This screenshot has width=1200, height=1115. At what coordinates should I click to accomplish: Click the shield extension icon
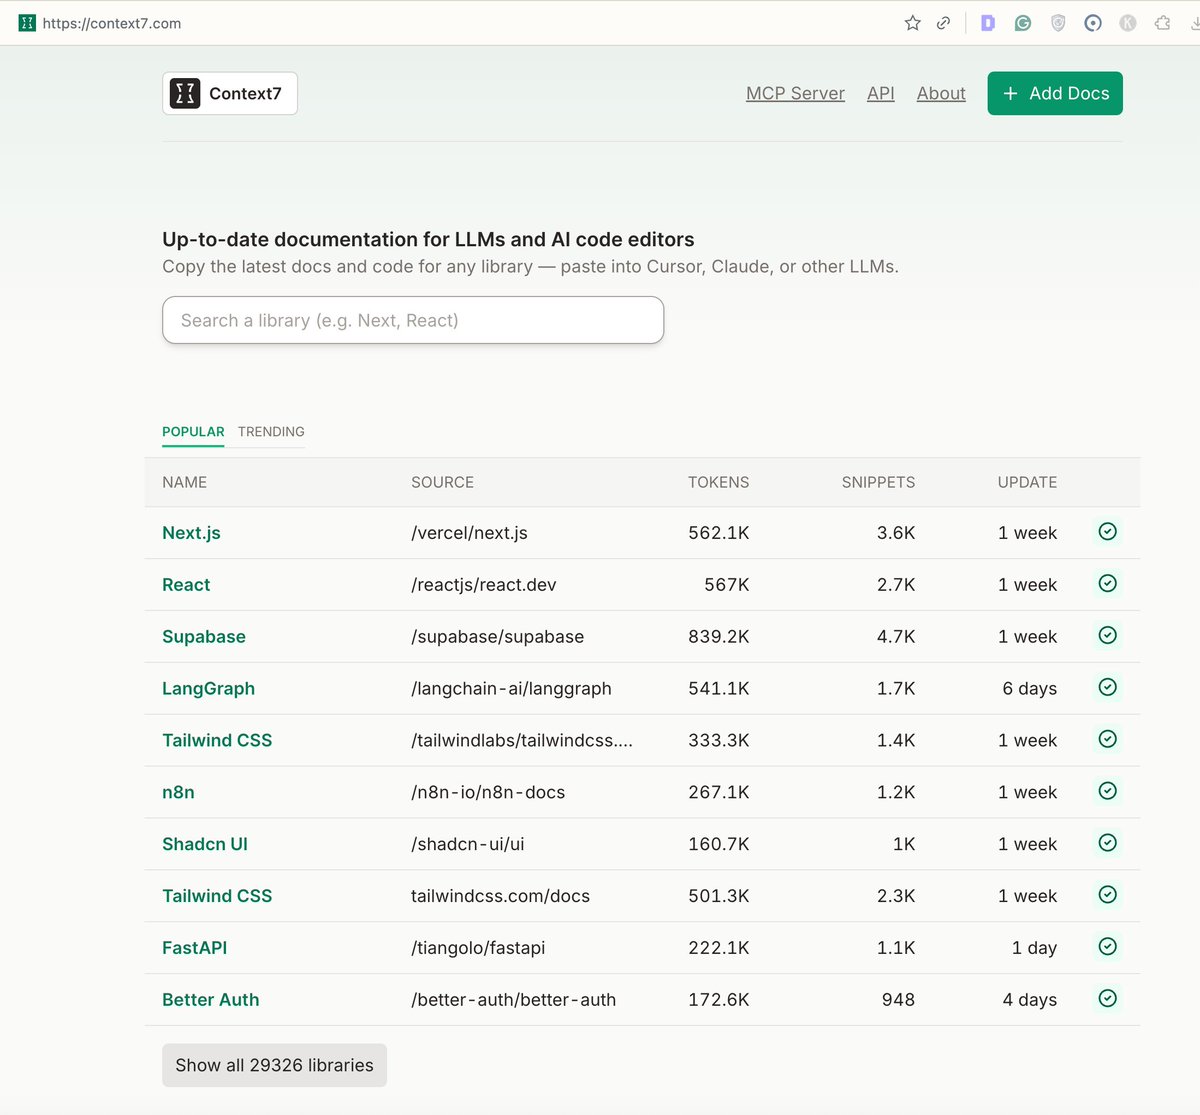(1058, 23)
